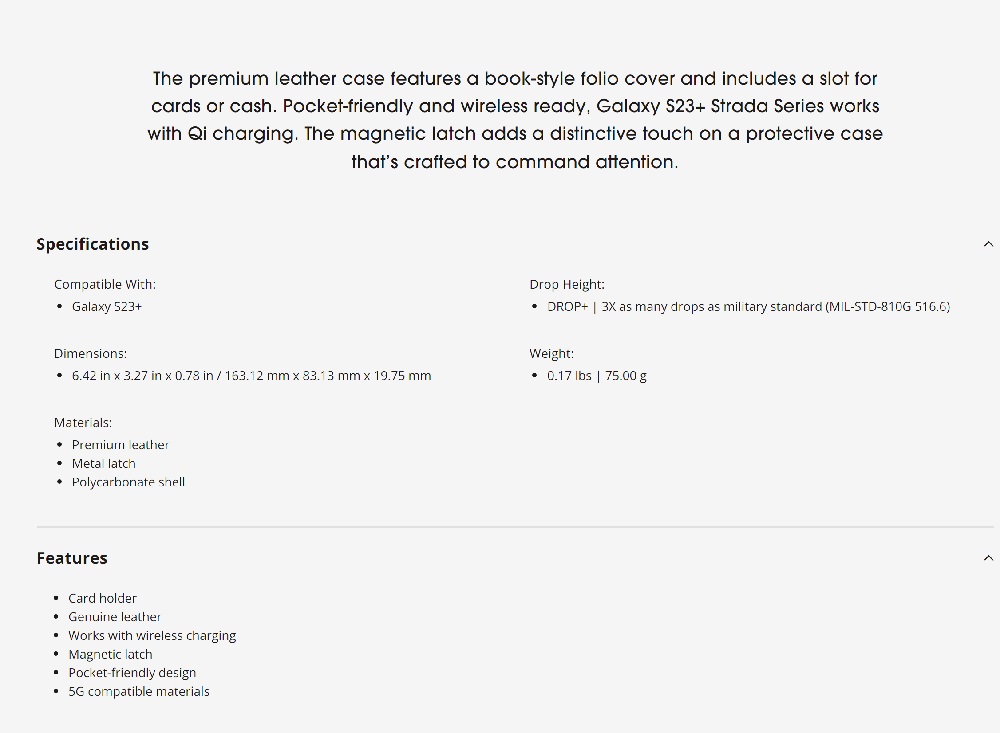This screenshot has height=733, width=1000.
Task: Click the Compatible With label
Action: (x=105, y=285)
